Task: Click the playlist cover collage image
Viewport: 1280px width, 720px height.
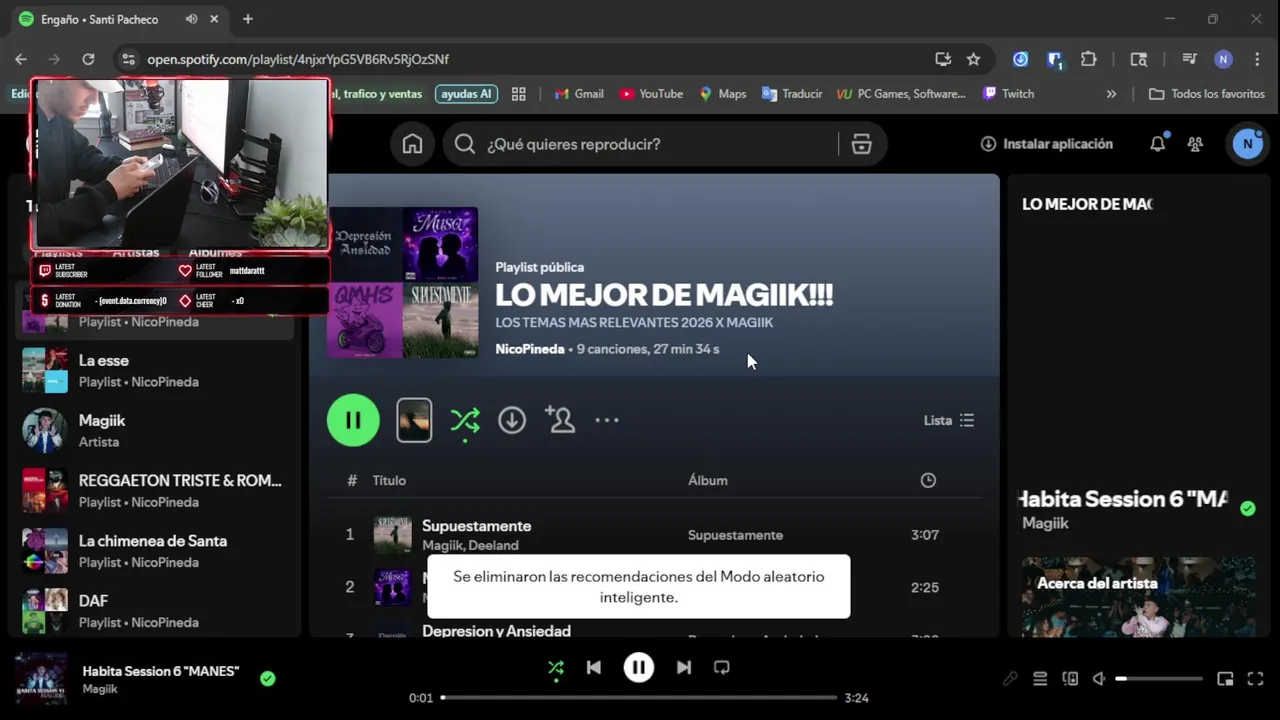Action: point(403,282)
